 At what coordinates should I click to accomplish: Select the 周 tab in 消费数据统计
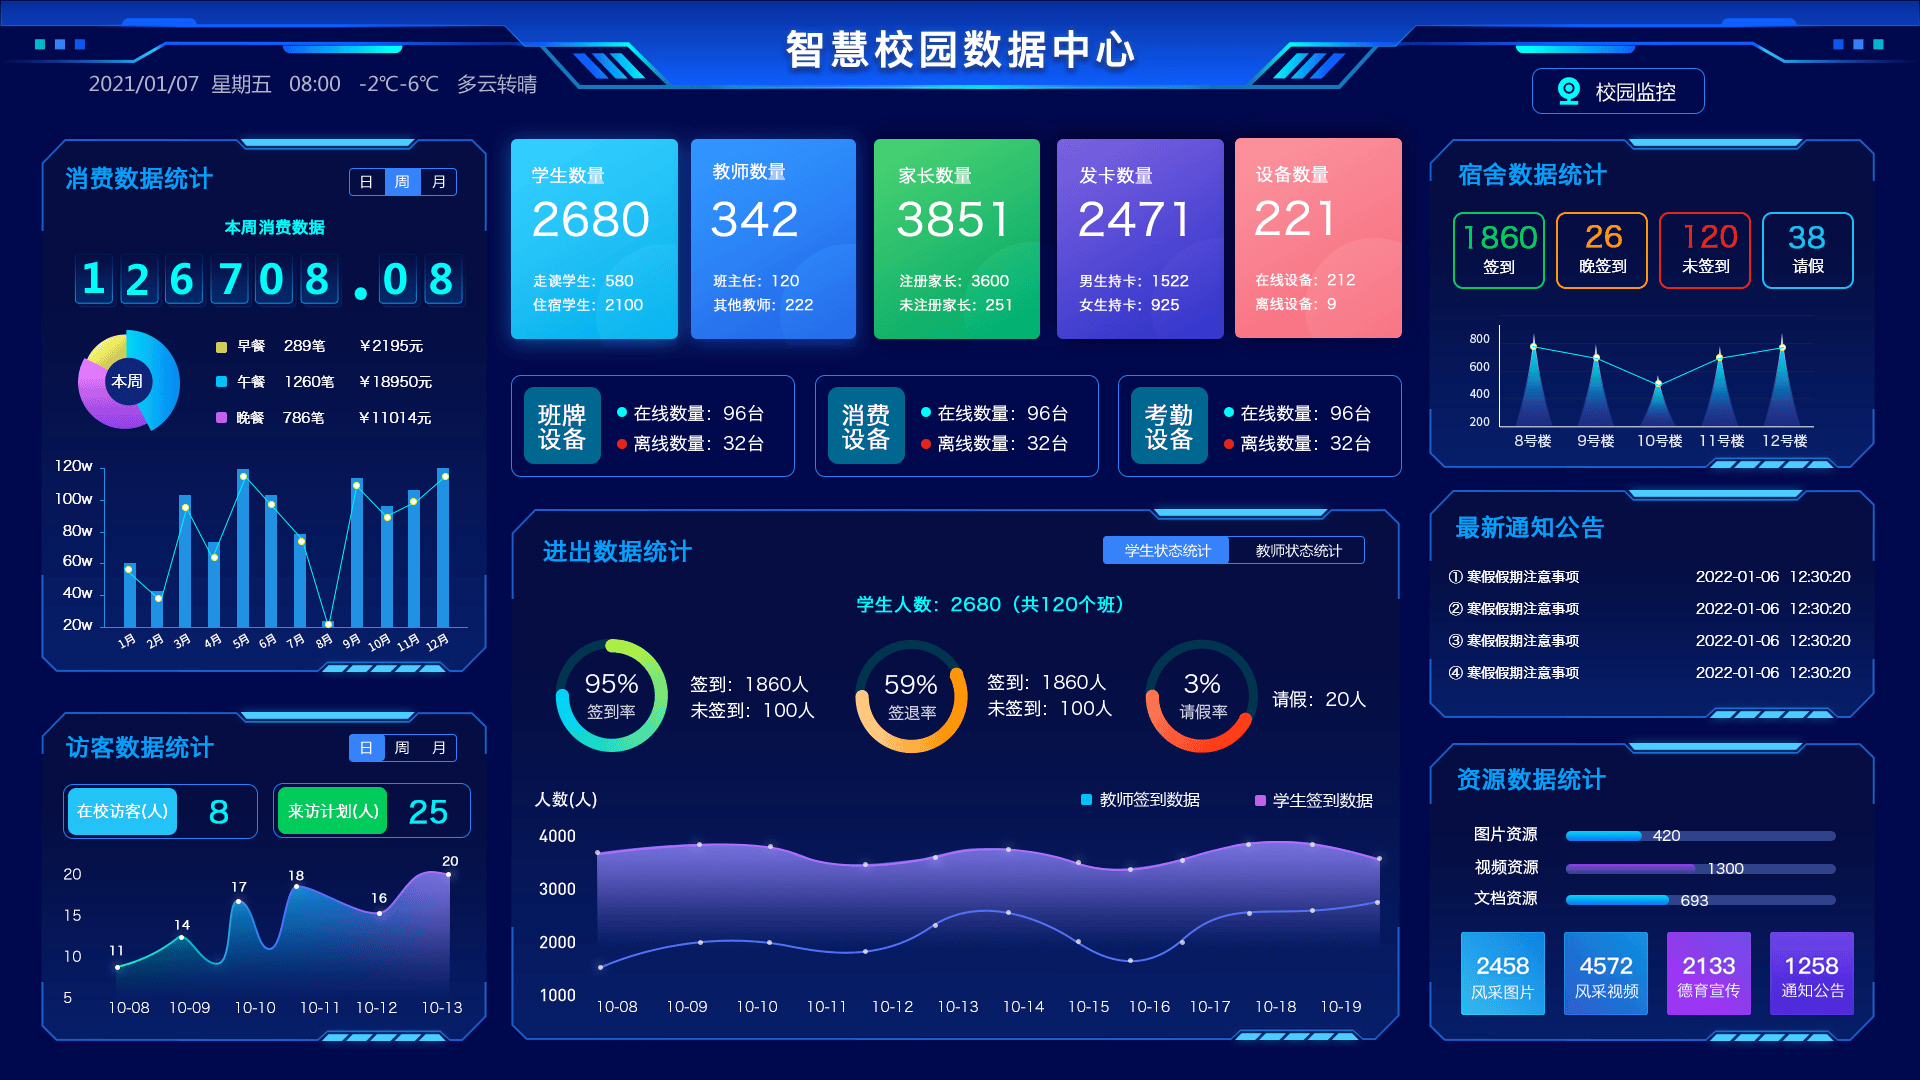[x=402, y=182]
